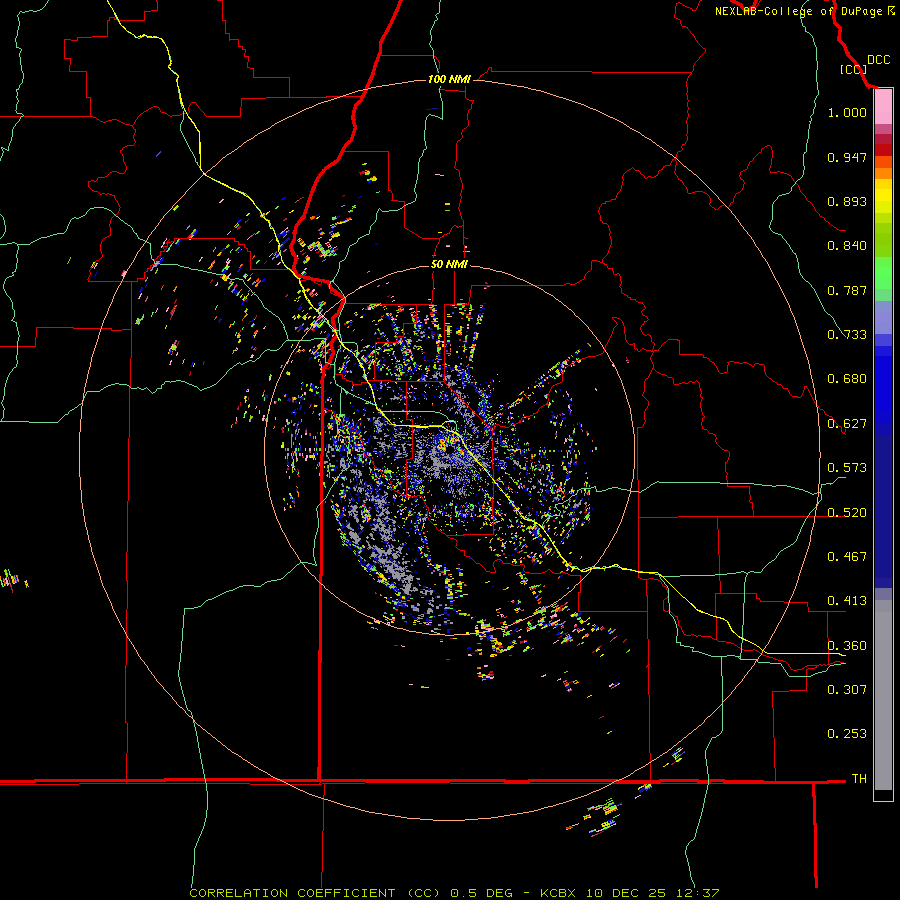The width and height of the screenshot is (900, 900).
Task: Click the [CC] legend unit label
Action: pyautogui.click(x=853, y=69)
